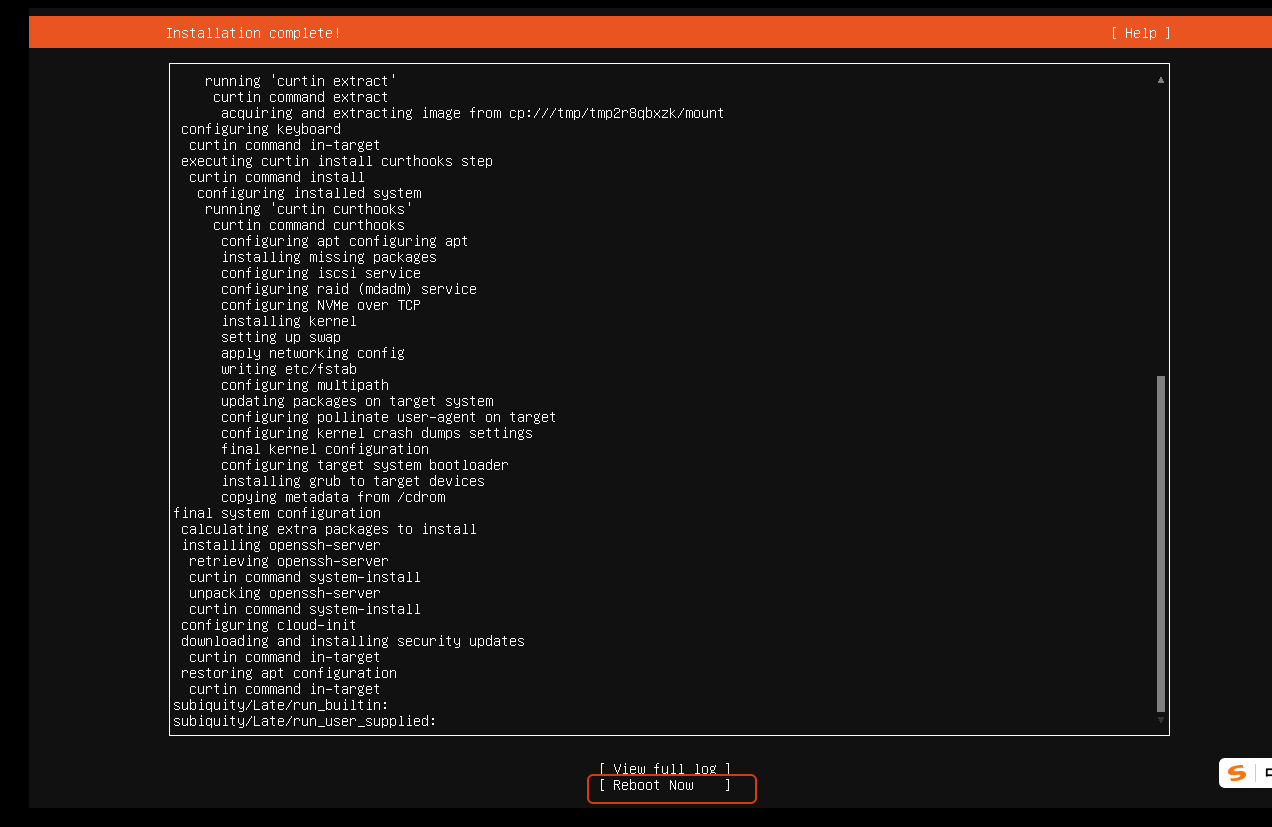Select the "acquiring and extracting image" log line
The height and width of the screenshot is (827, 1272).
[x=473, y=113]
